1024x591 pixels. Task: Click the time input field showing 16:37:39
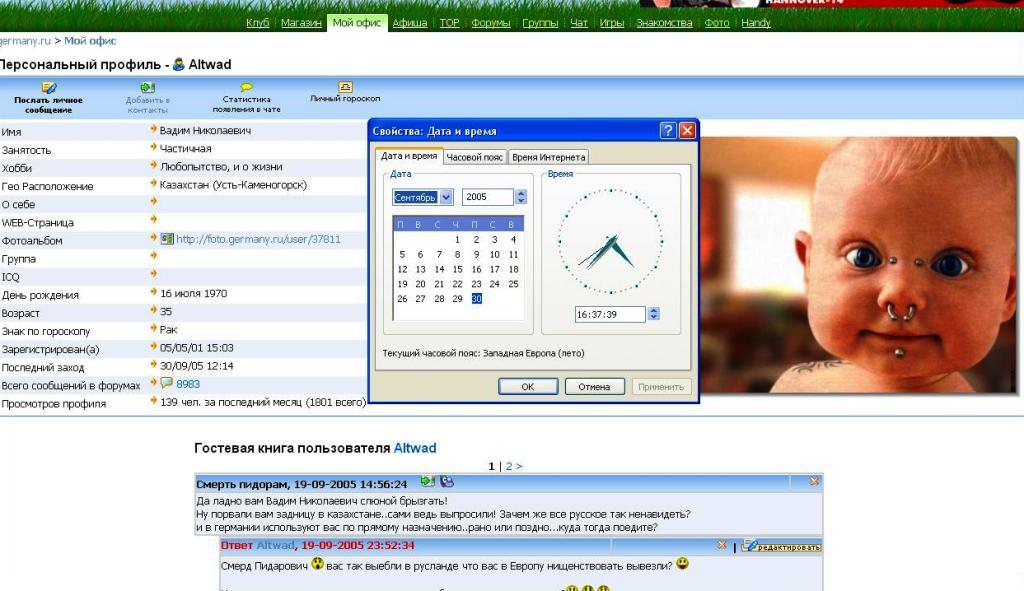(610, 314)
